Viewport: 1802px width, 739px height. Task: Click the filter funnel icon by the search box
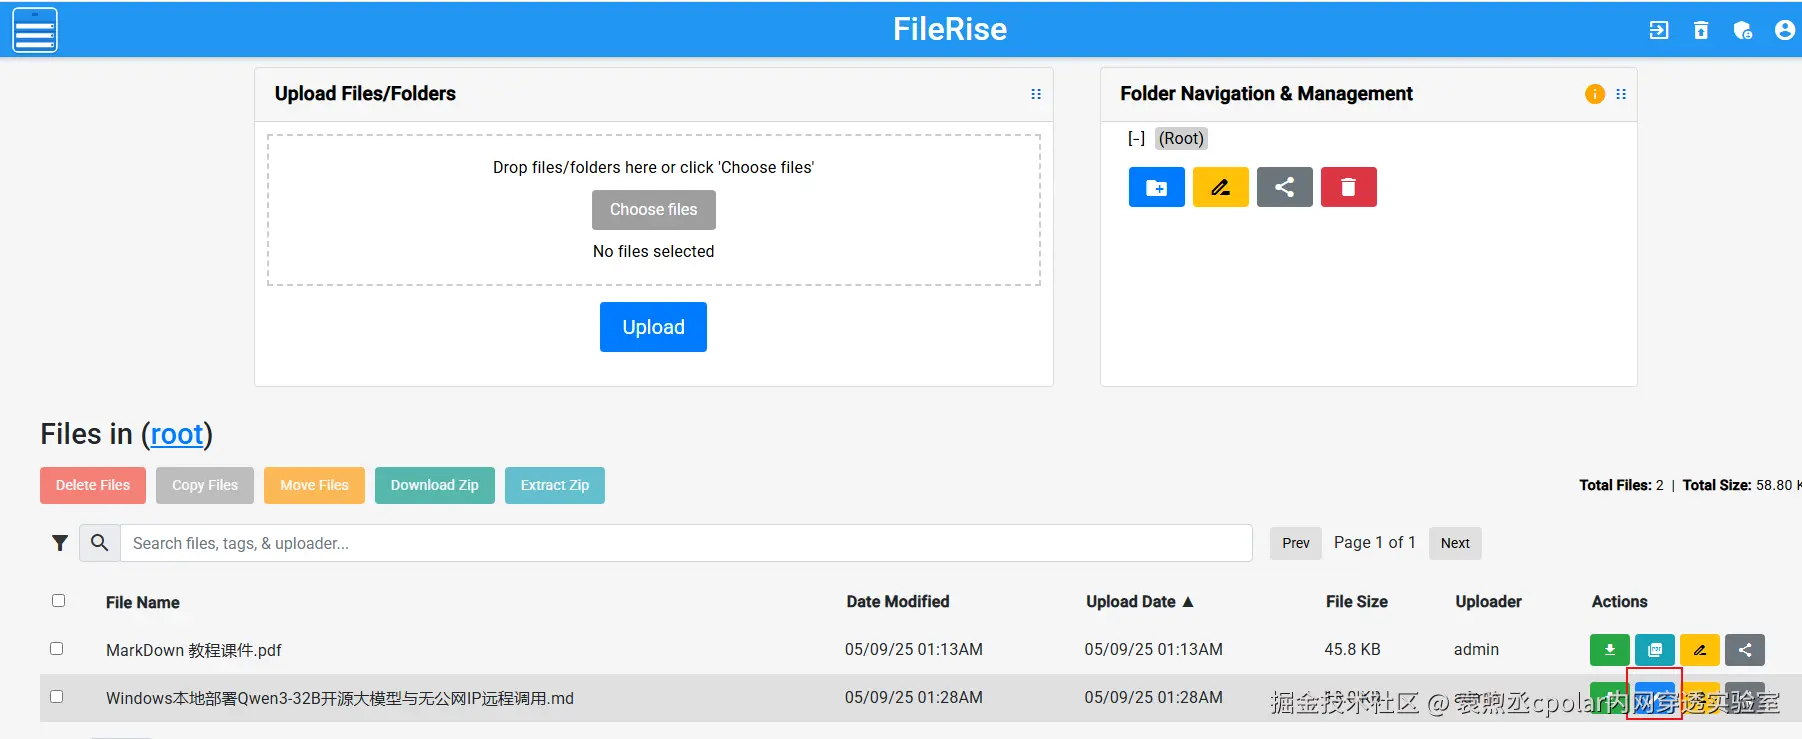[60, 543]
